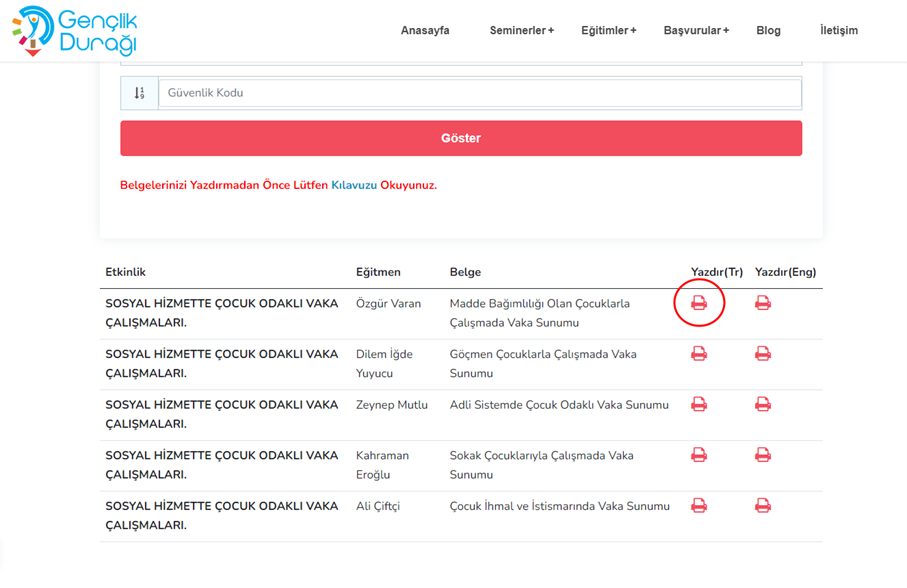
Task: Print English certificate for Dilem İğde Yuyucu
Action: 762,353
